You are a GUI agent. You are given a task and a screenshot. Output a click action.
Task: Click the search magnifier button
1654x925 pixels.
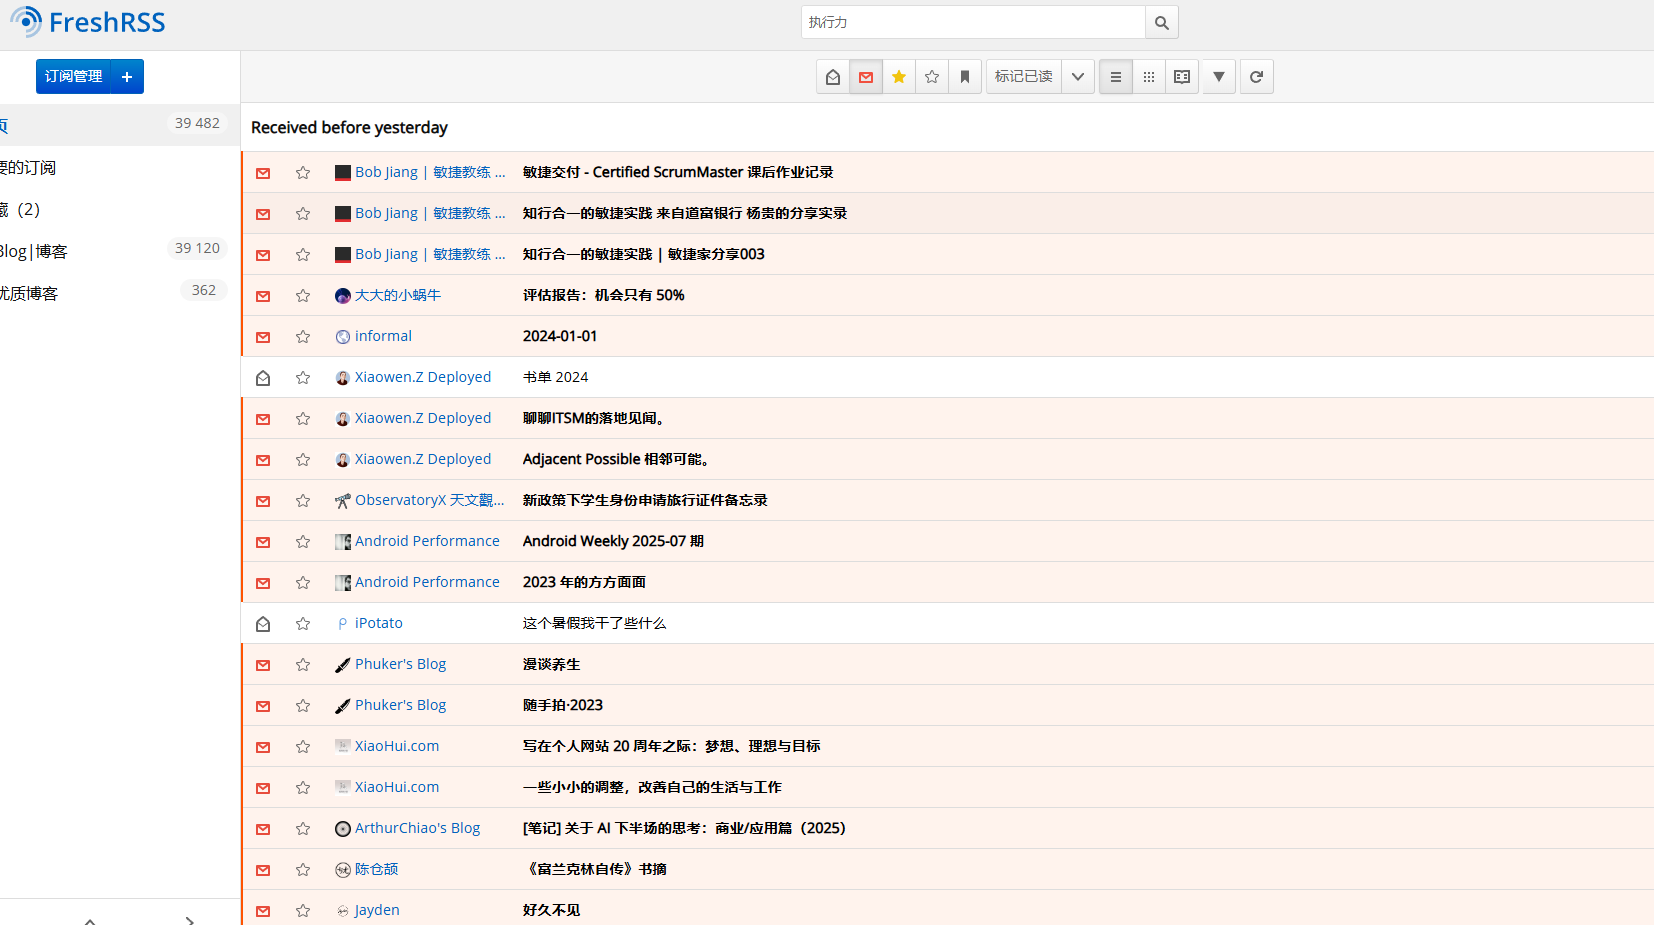(x=1161, y=23)
